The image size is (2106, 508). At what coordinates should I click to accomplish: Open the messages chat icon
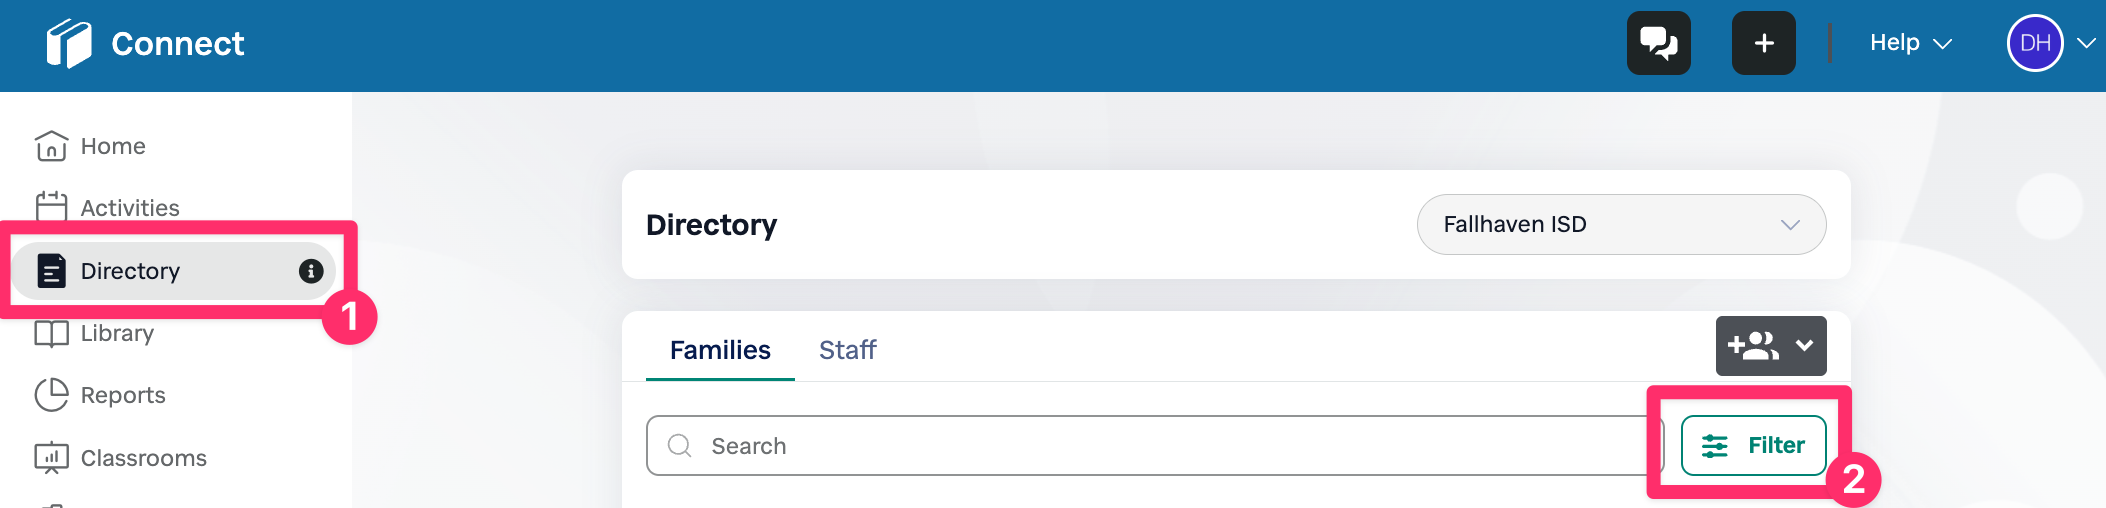[x=1658, y=43]
